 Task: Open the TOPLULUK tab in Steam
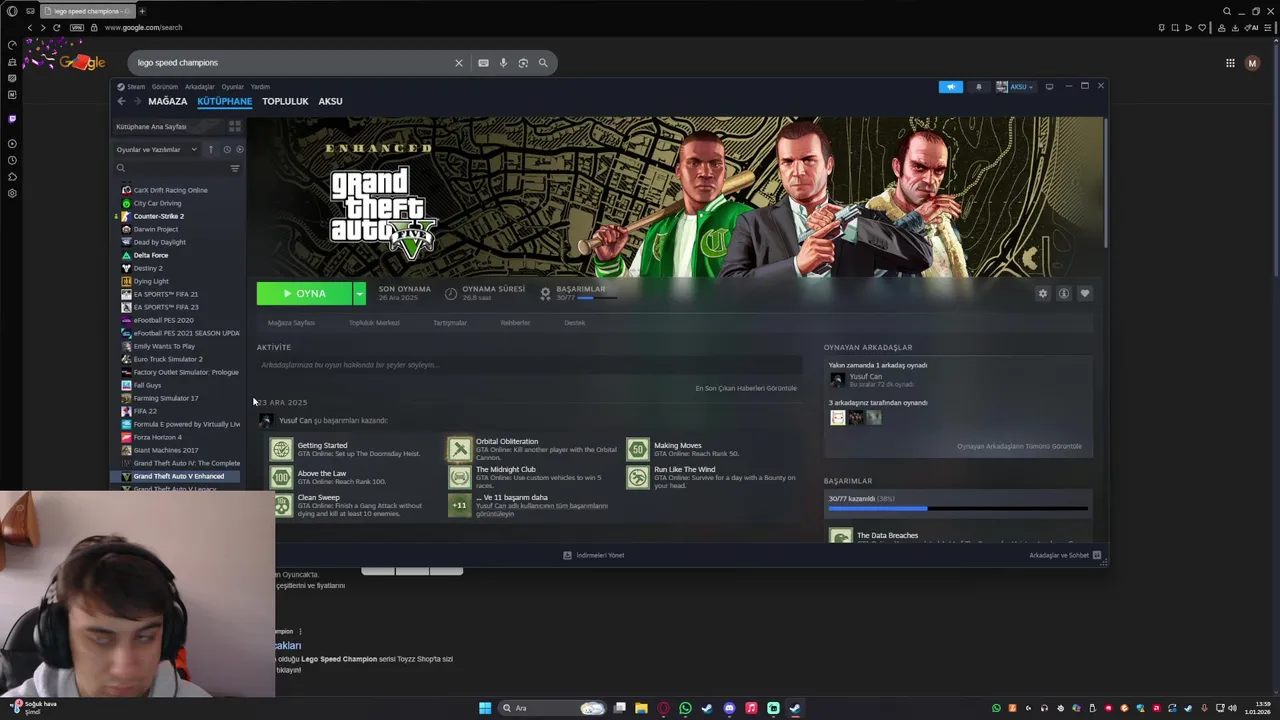[285, 101]
